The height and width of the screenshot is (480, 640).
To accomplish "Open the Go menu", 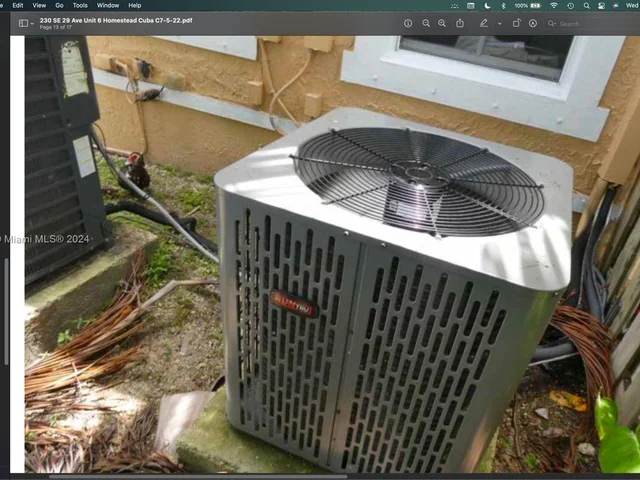I will tap(59, 5).
